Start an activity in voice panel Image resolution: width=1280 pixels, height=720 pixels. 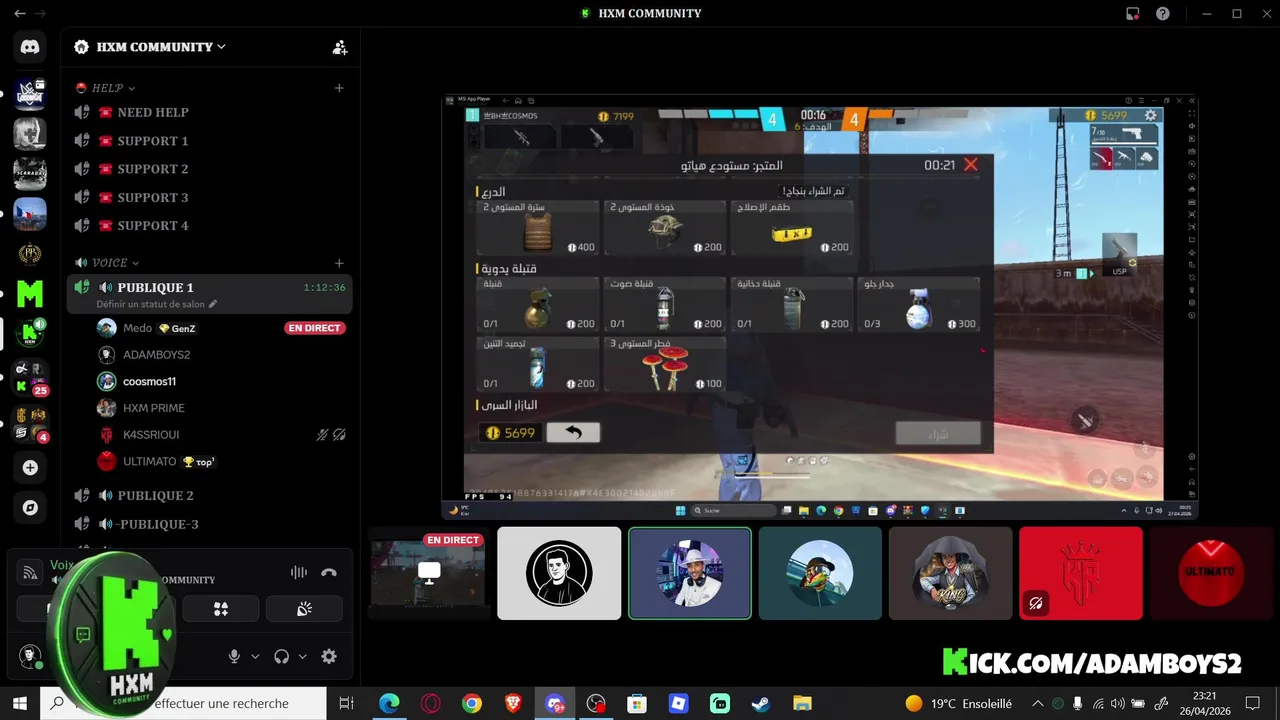(221, 609)
